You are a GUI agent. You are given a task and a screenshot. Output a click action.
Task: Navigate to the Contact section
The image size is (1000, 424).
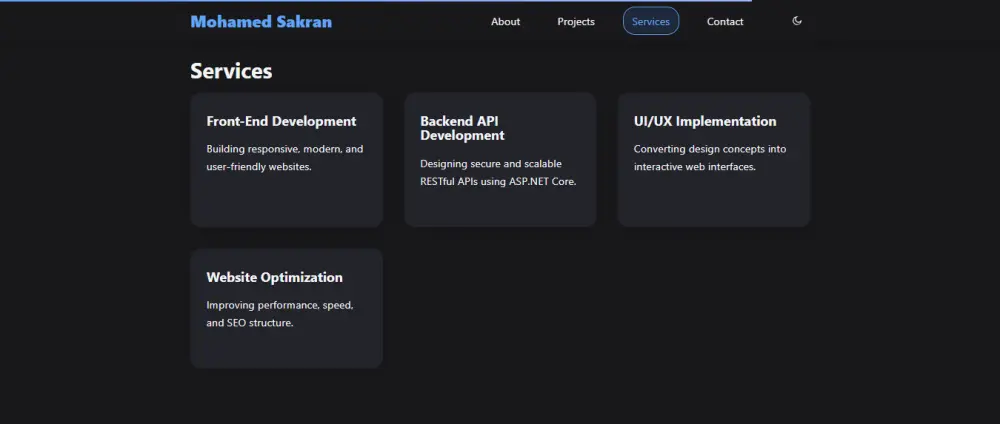(725, 22)
